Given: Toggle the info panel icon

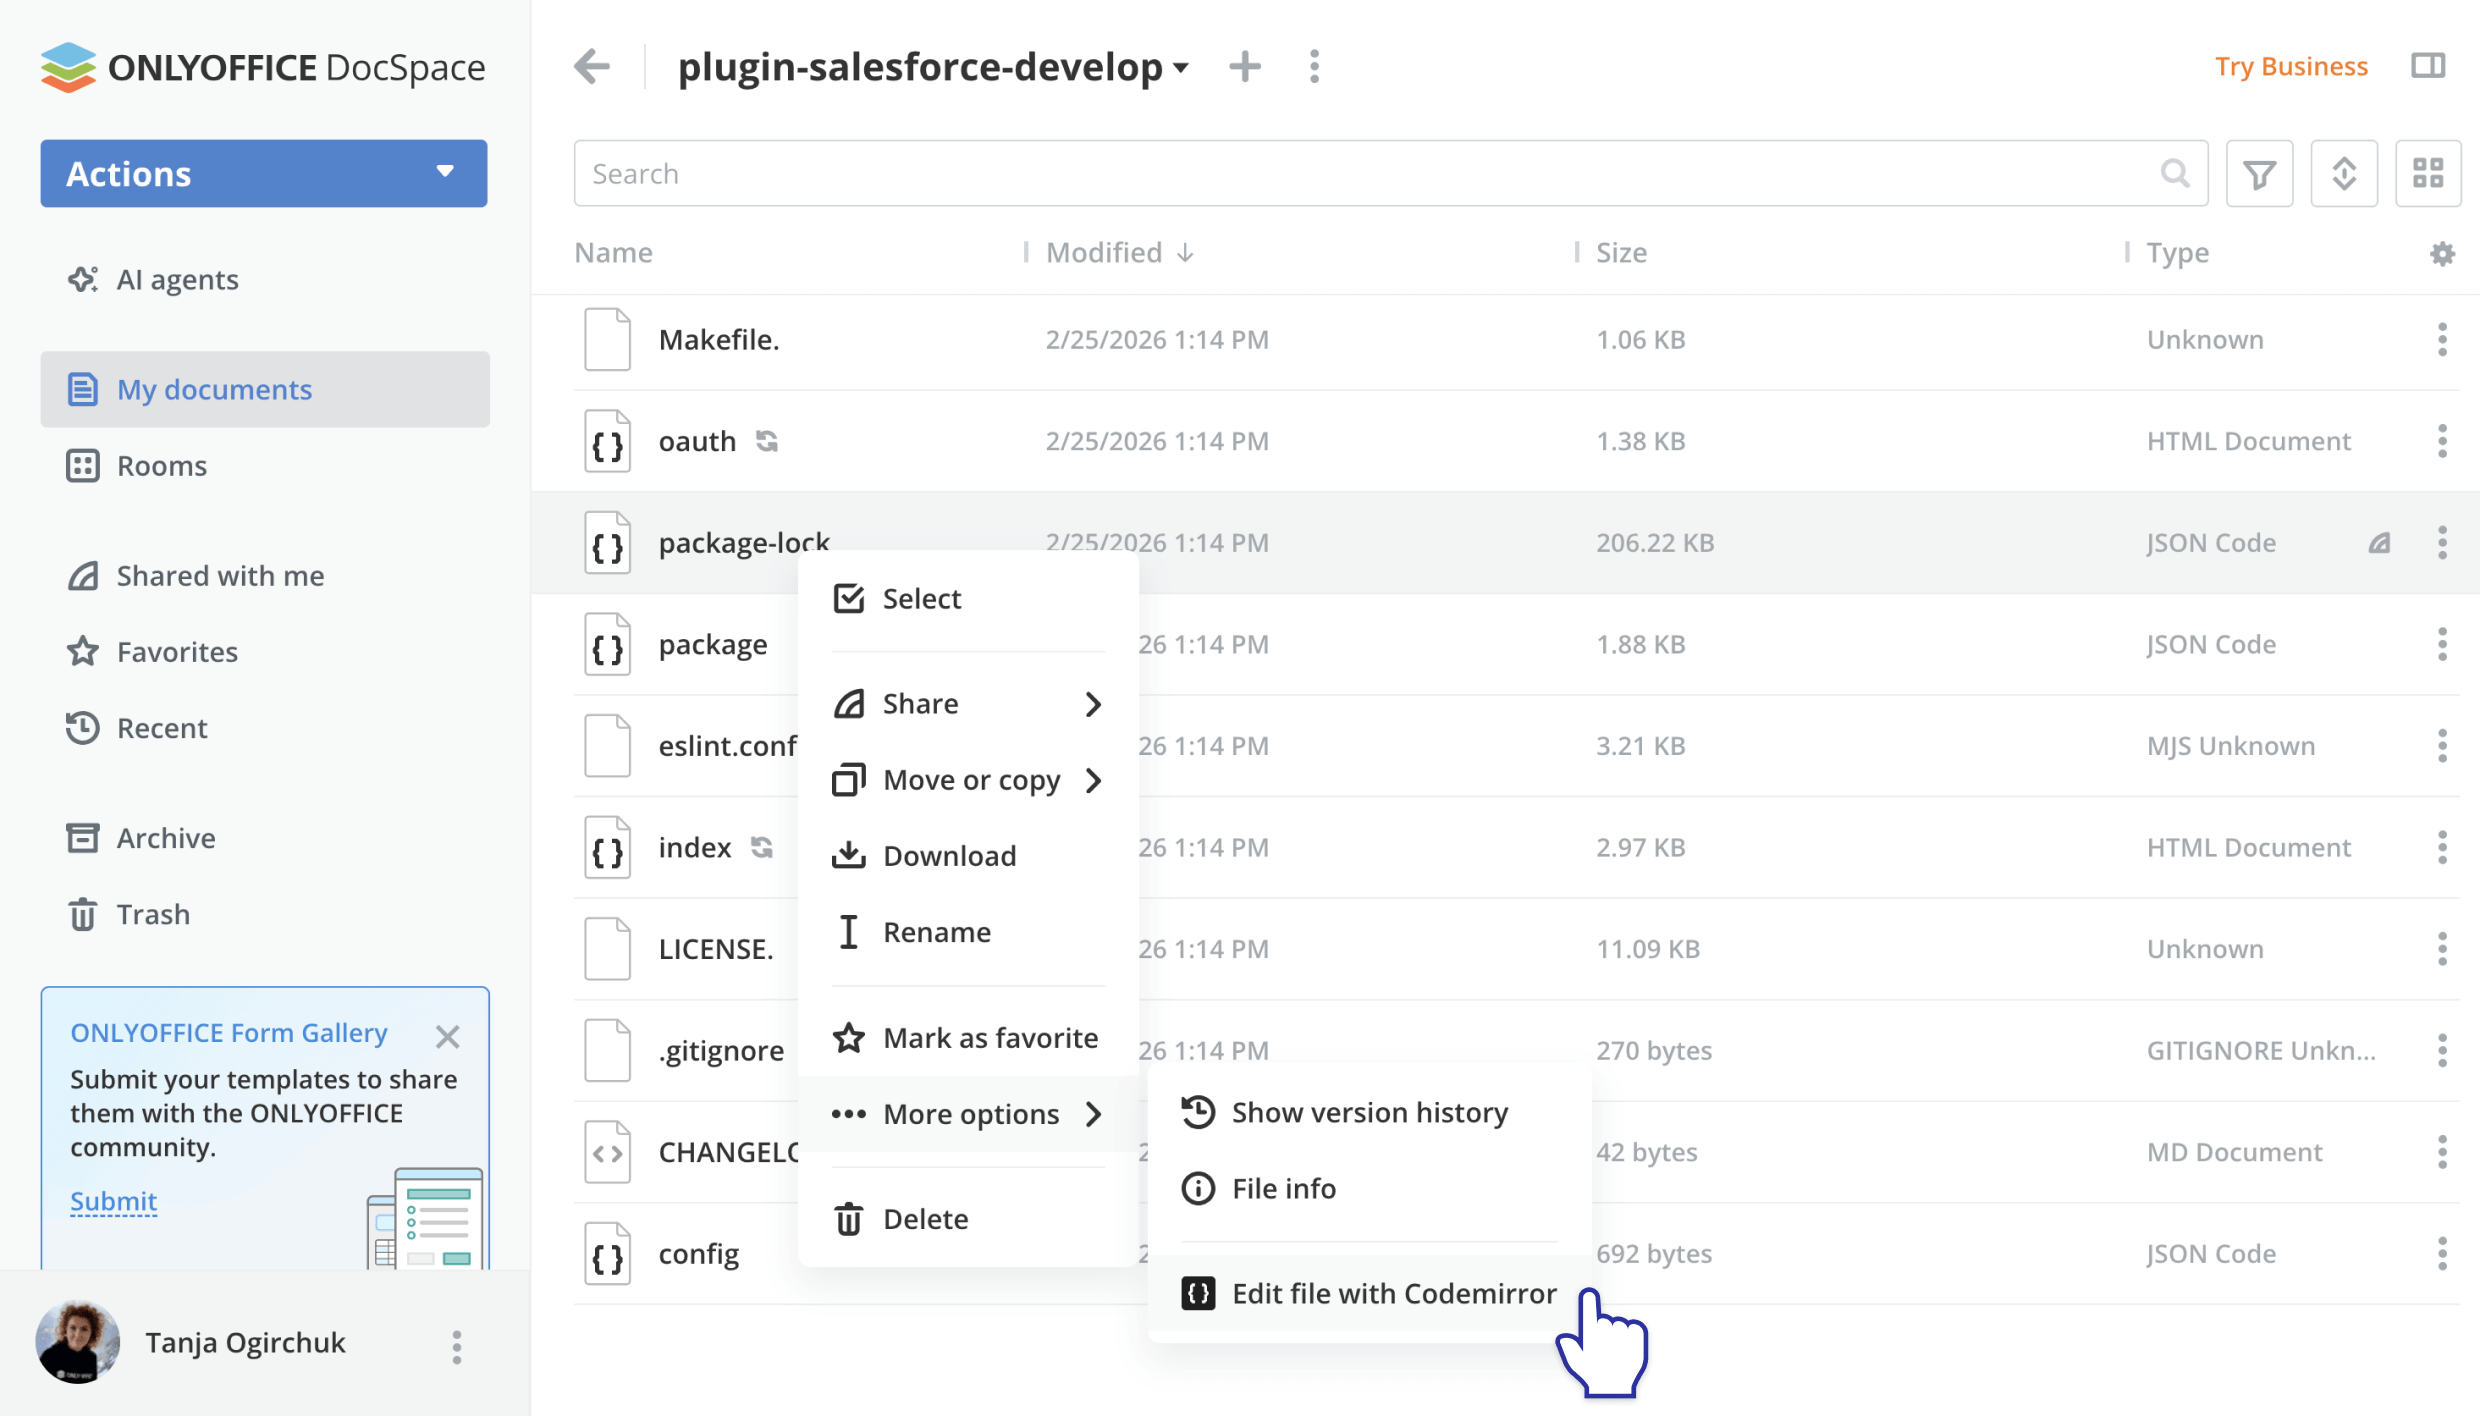Looking at the screenshot, I should [x=2428, y=66].
